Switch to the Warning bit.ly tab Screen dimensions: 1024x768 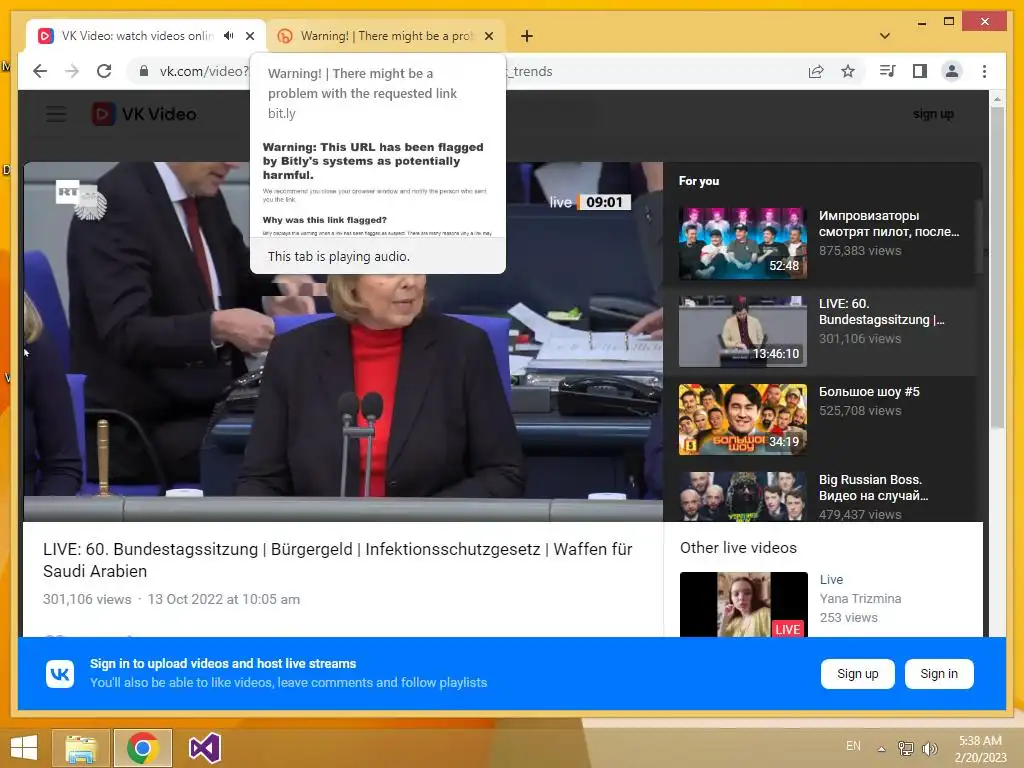click(385, 36)
